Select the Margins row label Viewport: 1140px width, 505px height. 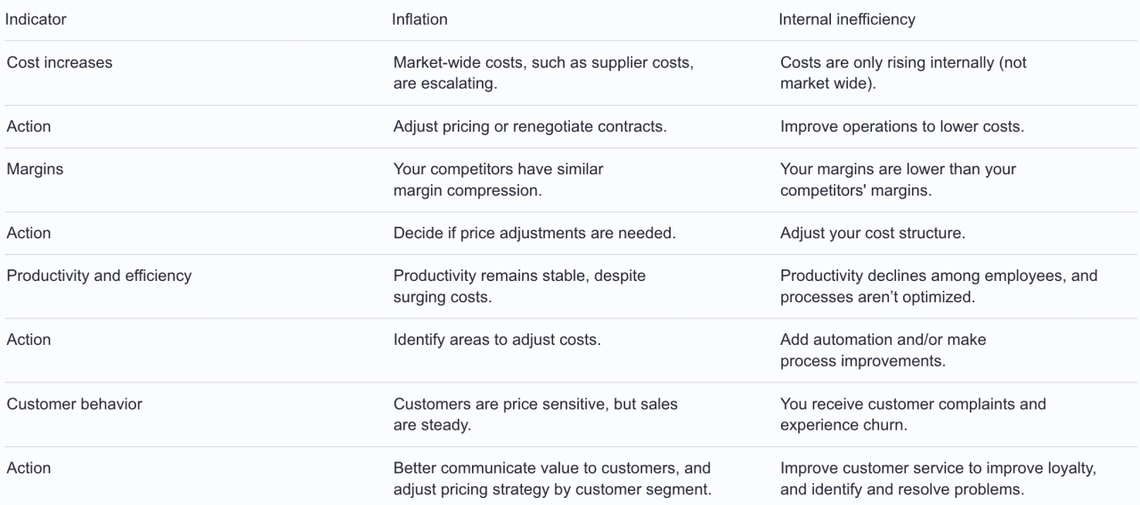coord(35,169)
